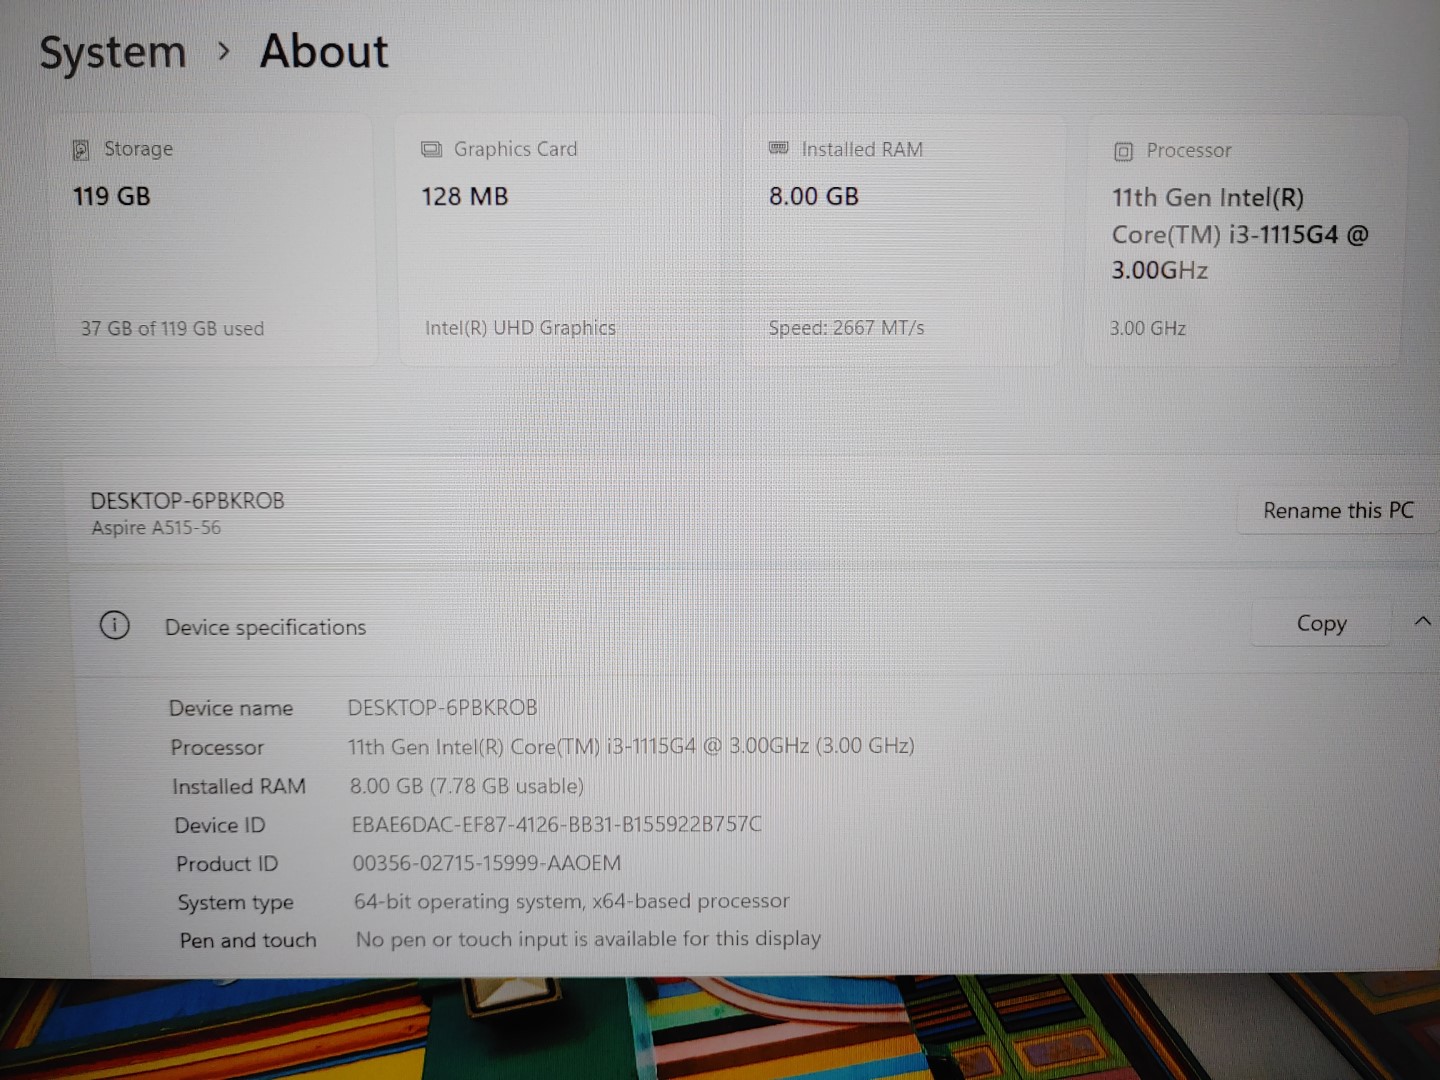Select the Graphics Card summary card
1440x1080 pixels.
557,238
